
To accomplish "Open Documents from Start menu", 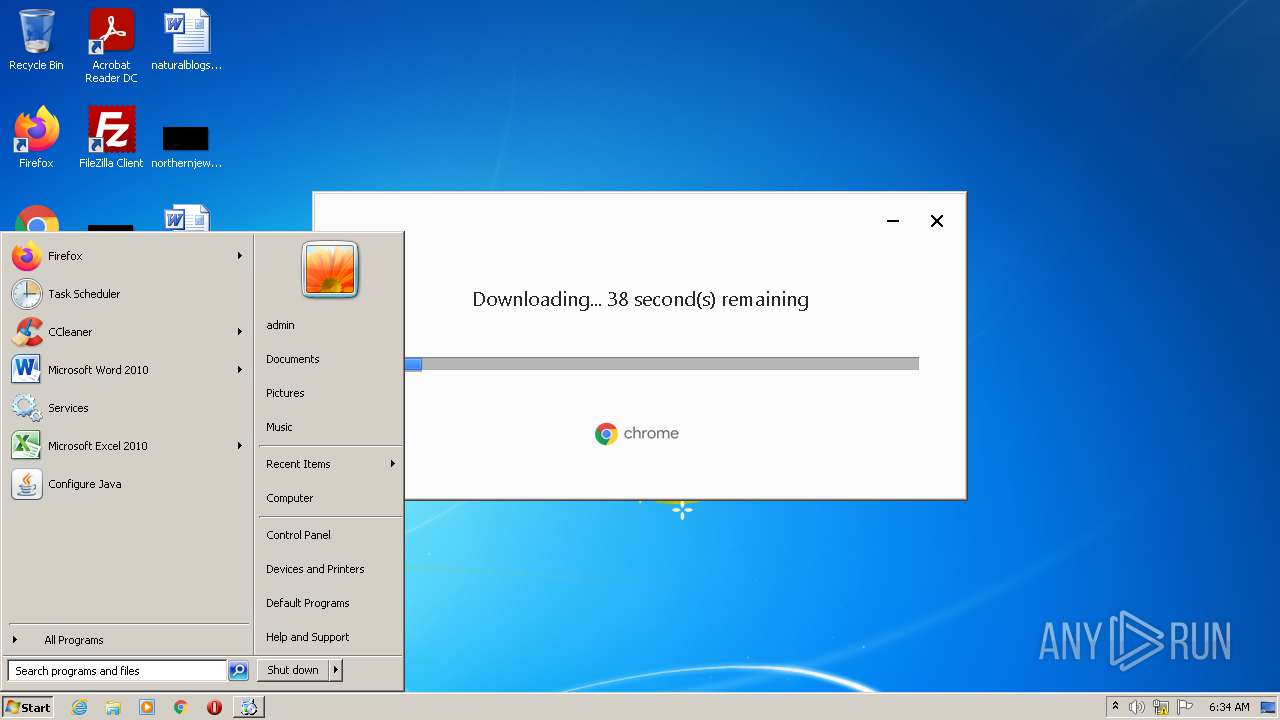I will pyautogui.click(x=330, y=359).
